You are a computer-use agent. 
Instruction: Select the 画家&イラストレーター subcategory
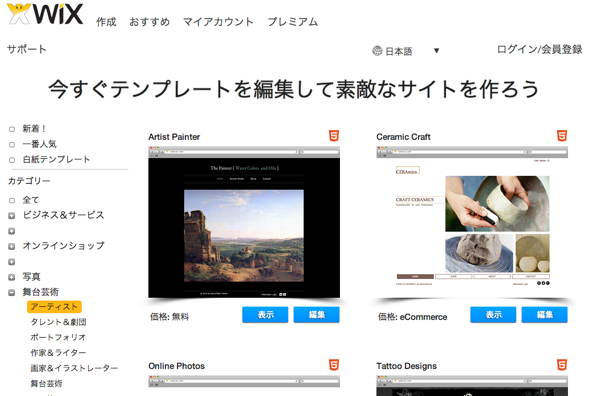[74, 368]
